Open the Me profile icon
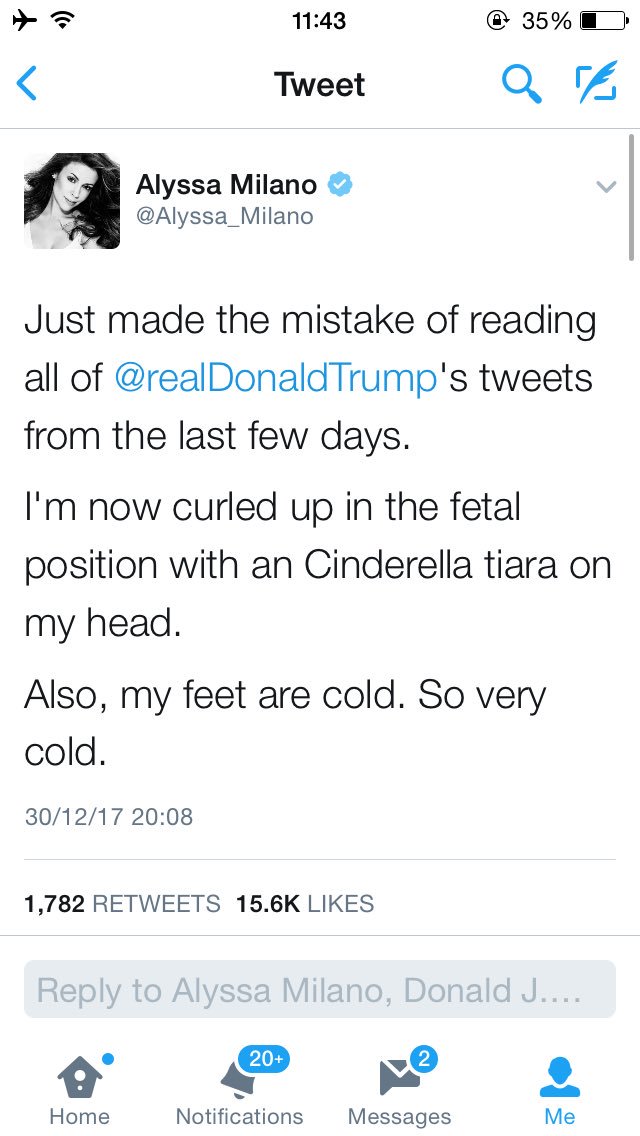Image resolution: width=640 pixels, height=1136 pixels. (x=560, y=1078)
